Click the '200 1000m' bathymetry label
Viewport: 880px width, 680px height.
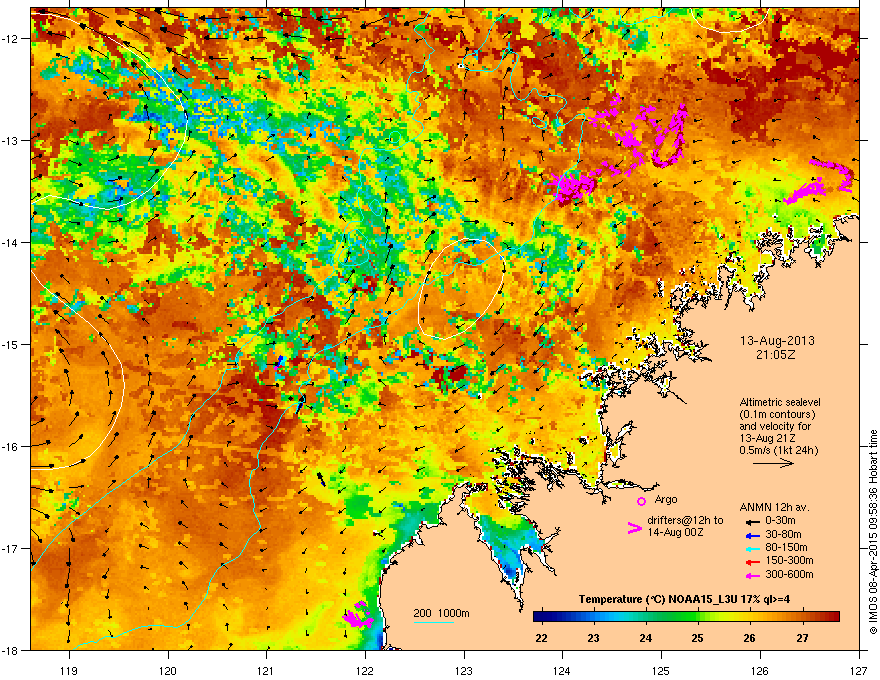click(441, 613)
